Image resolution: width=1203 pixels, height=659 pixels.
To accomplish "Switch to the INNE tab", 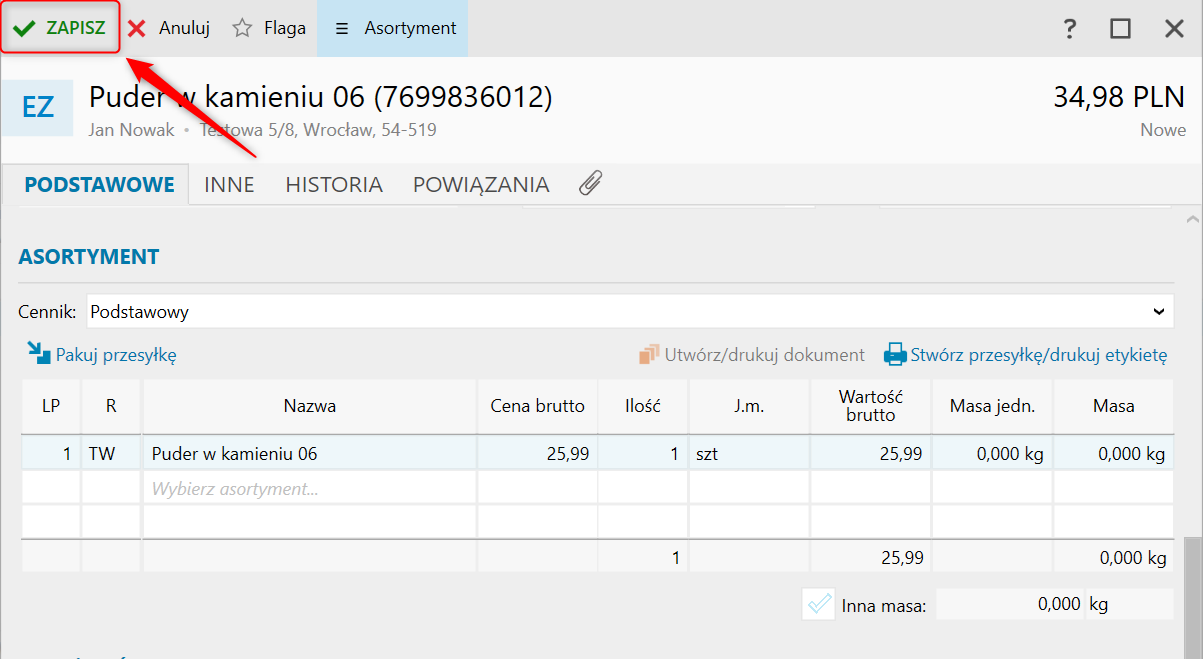I will pyautogui.click(x=229, y=185).
